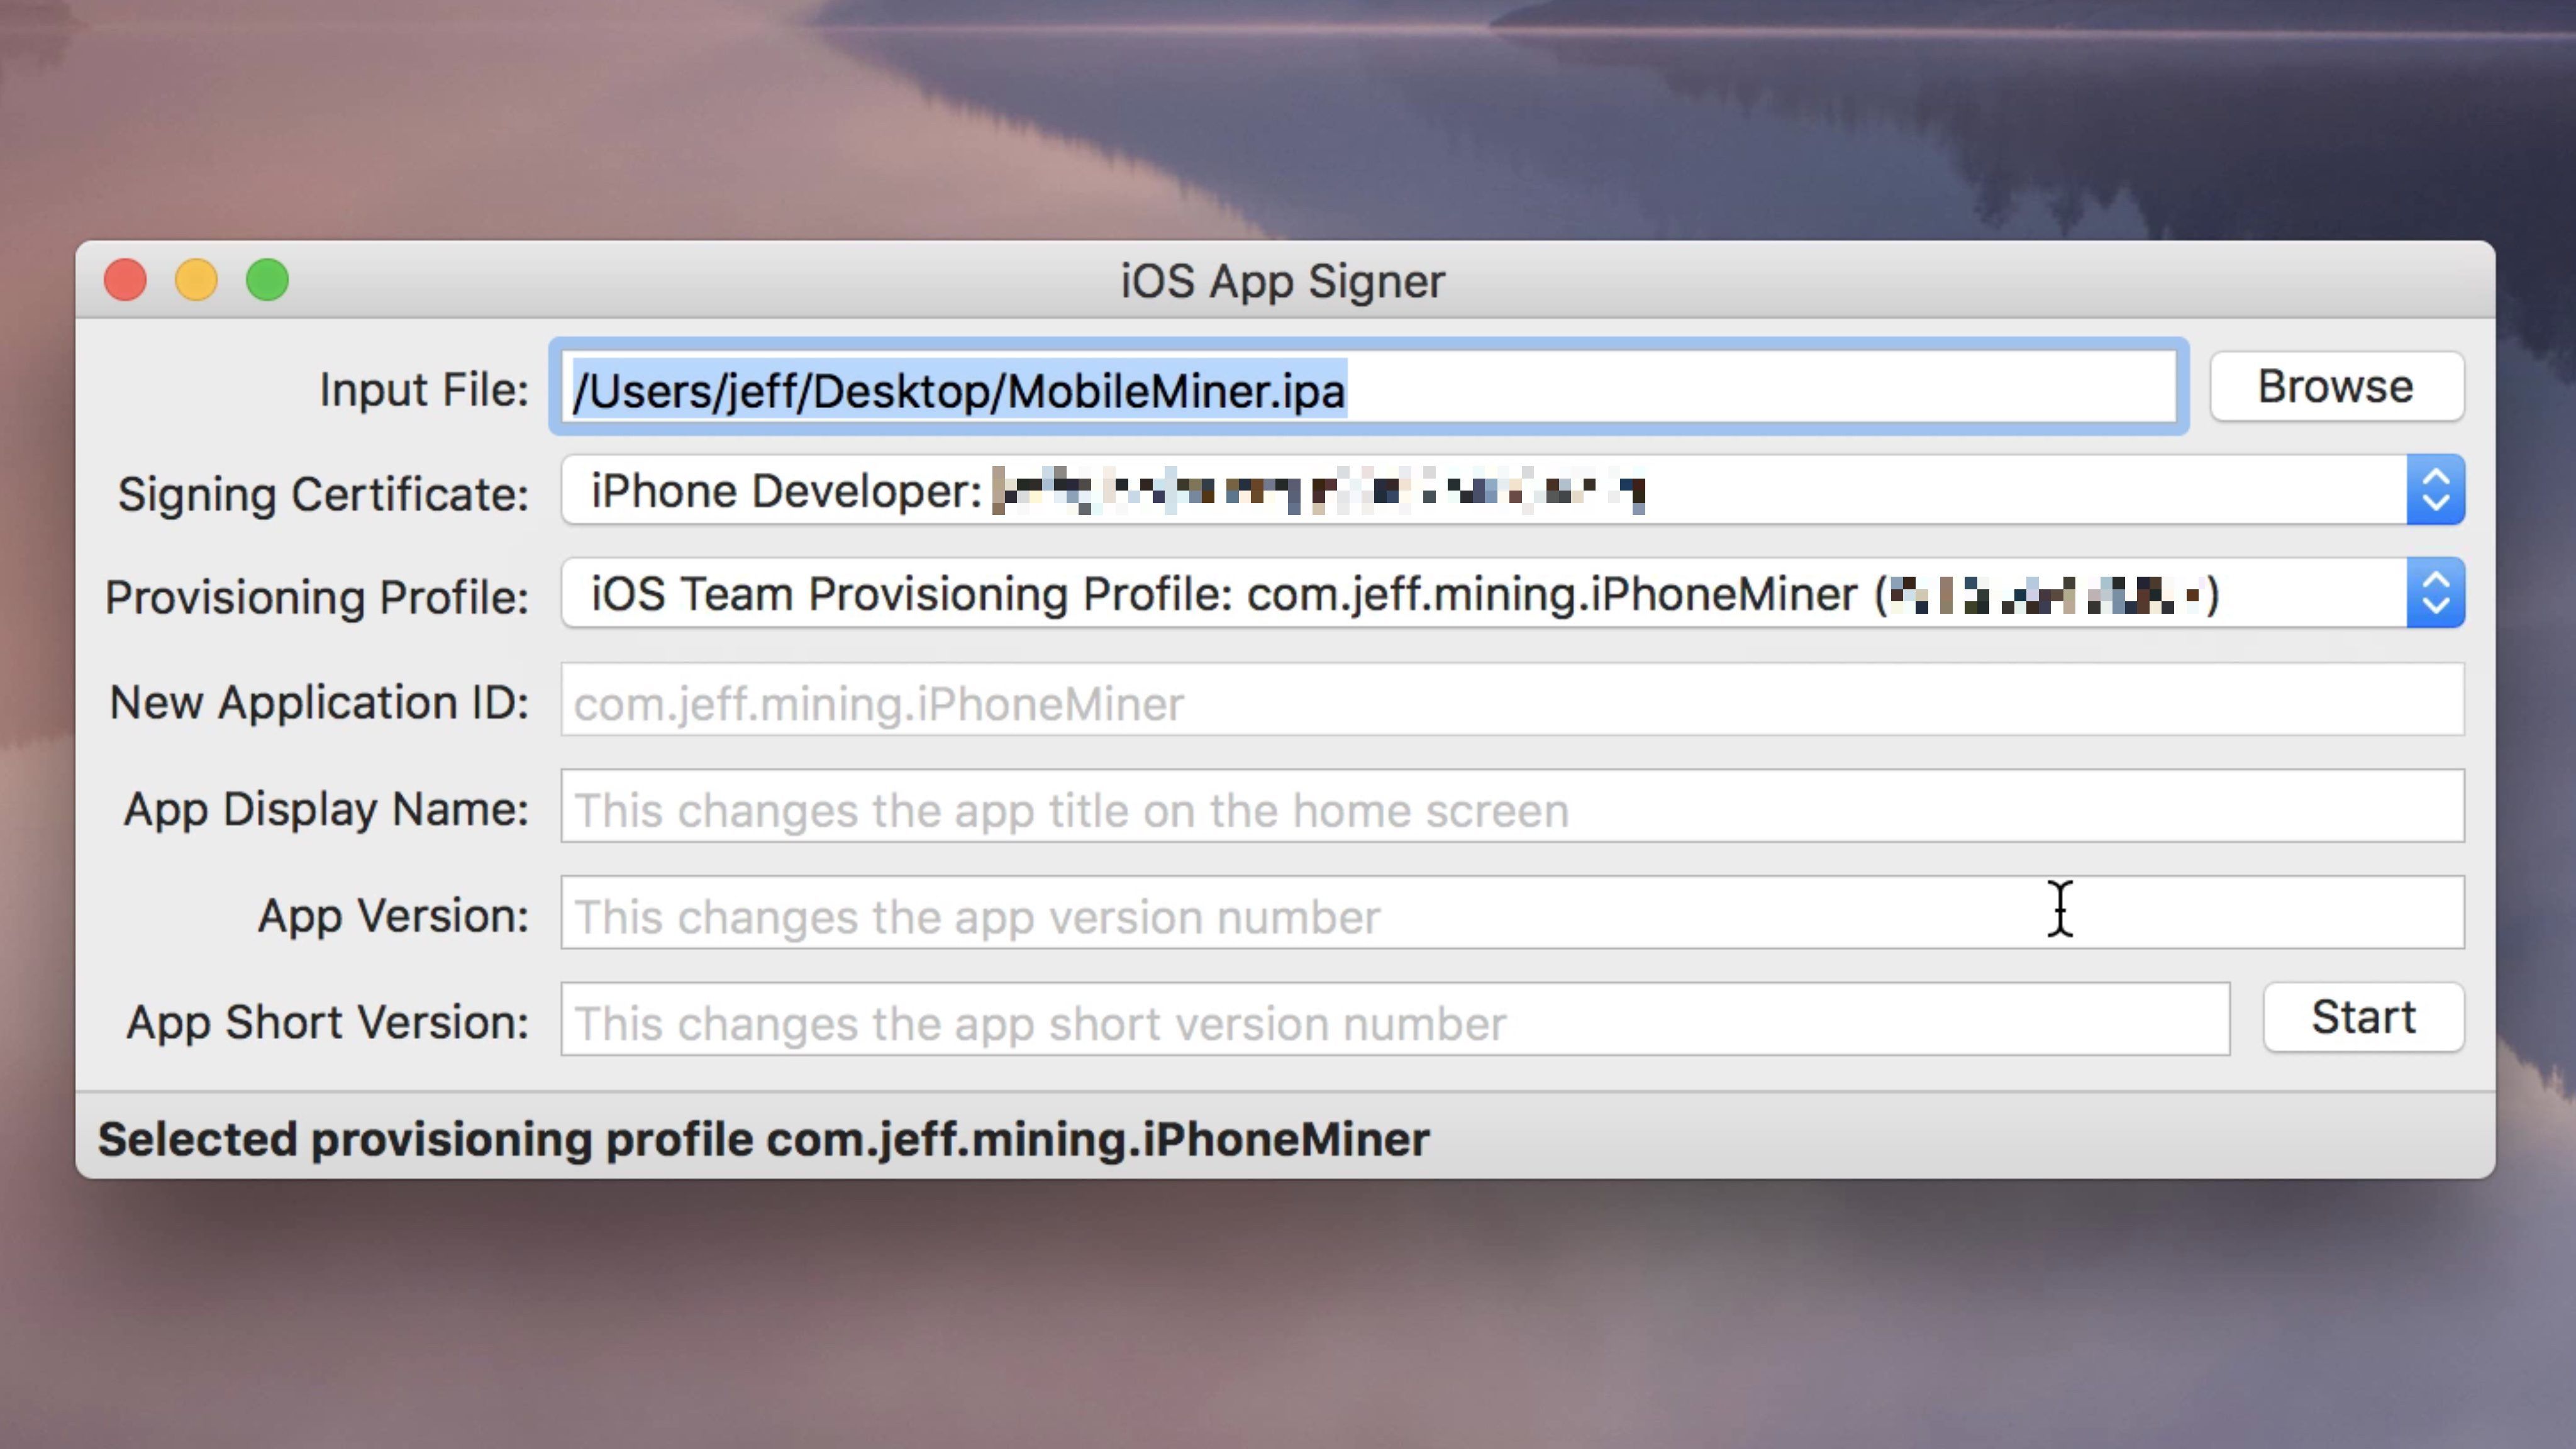Select the App Version text field
The image size is (2576, 1449).
1512,913
